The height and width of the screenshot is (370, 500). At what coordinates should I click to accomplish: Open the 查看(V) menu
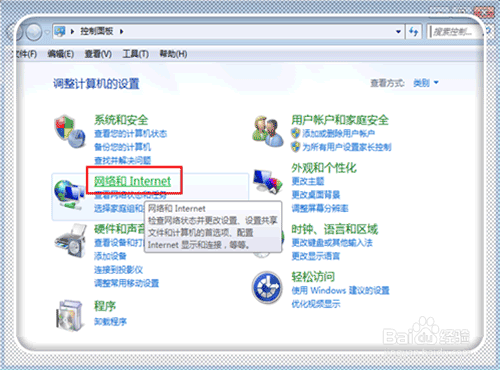[x=98, y=54]
